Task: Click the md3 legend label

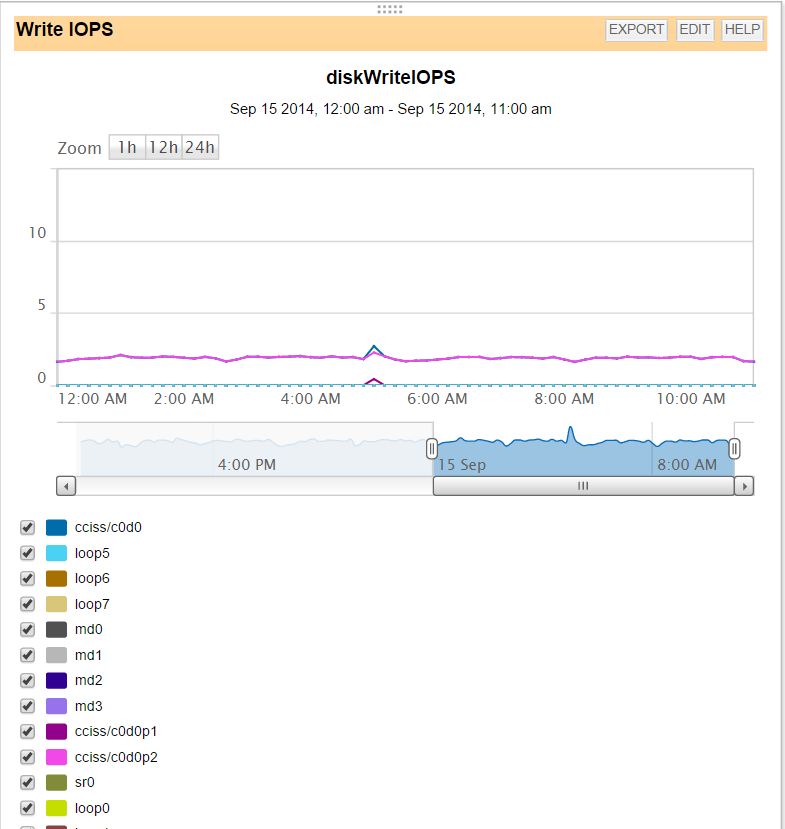Action: 89,706
